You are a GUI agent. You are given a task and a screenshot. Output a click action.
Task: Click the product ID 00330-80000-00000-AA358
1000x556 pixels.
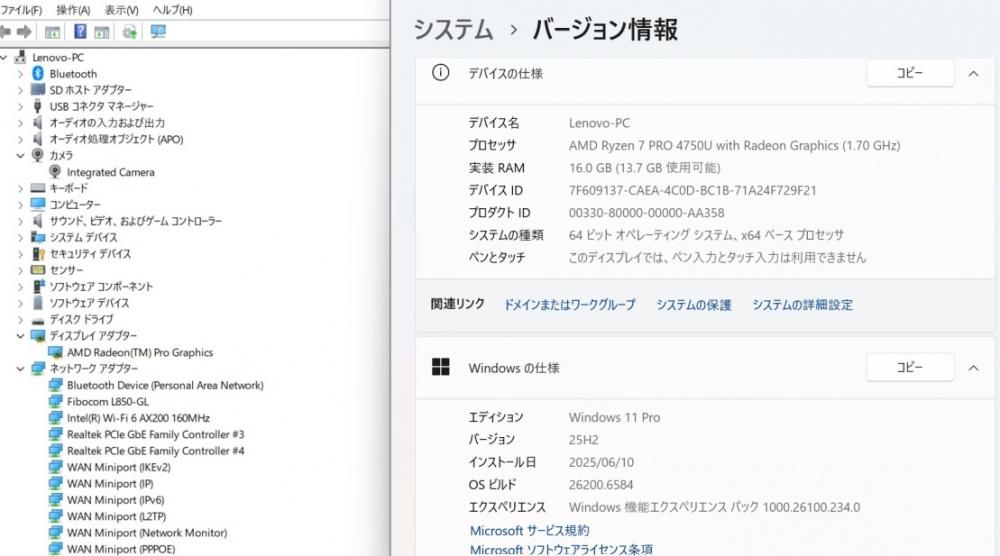click(x=647, y=212)
